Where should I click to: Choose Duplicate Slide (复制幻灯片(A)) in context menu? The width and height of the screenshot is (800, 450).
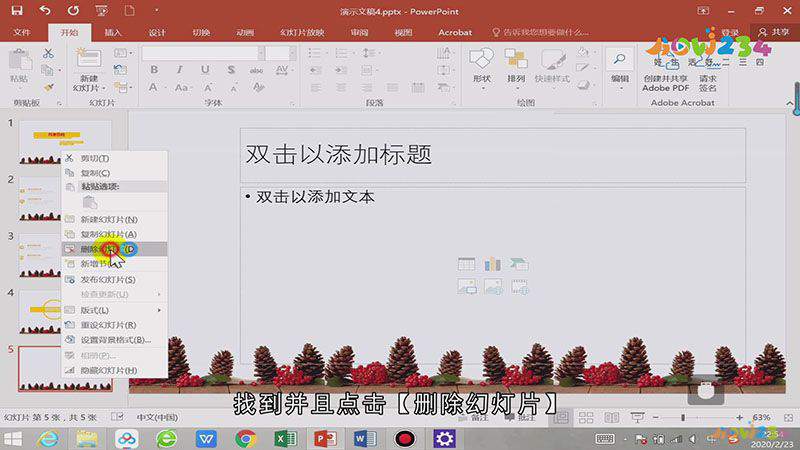(x=114, y=234)
